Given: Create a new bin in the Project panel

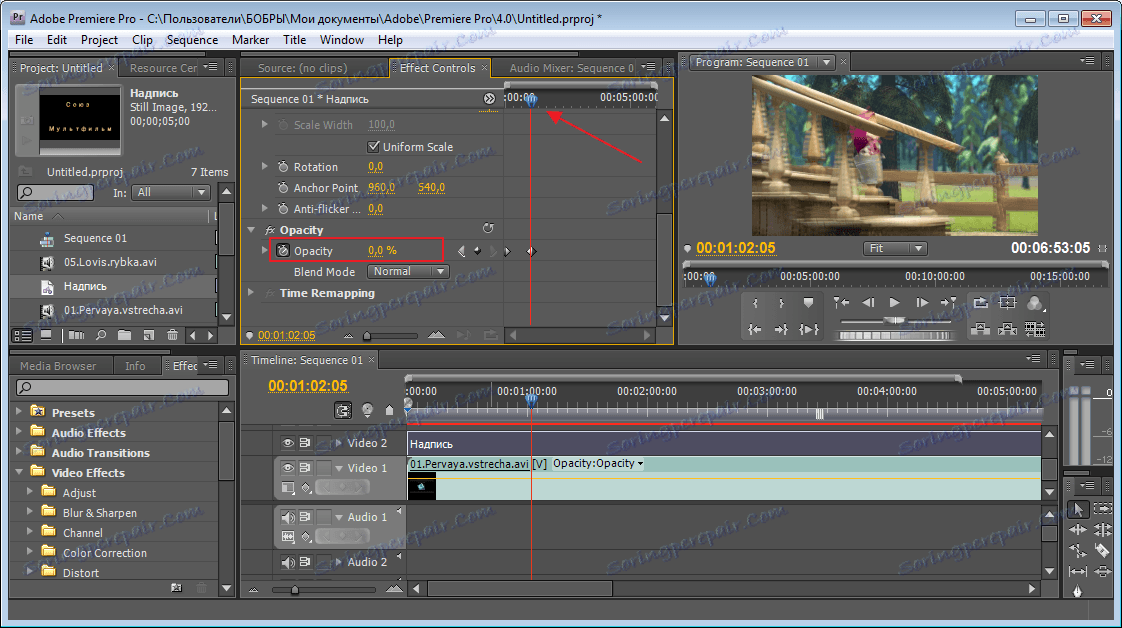Looking at the screenshot, I should pyautogui.click(x=125, y=335).
